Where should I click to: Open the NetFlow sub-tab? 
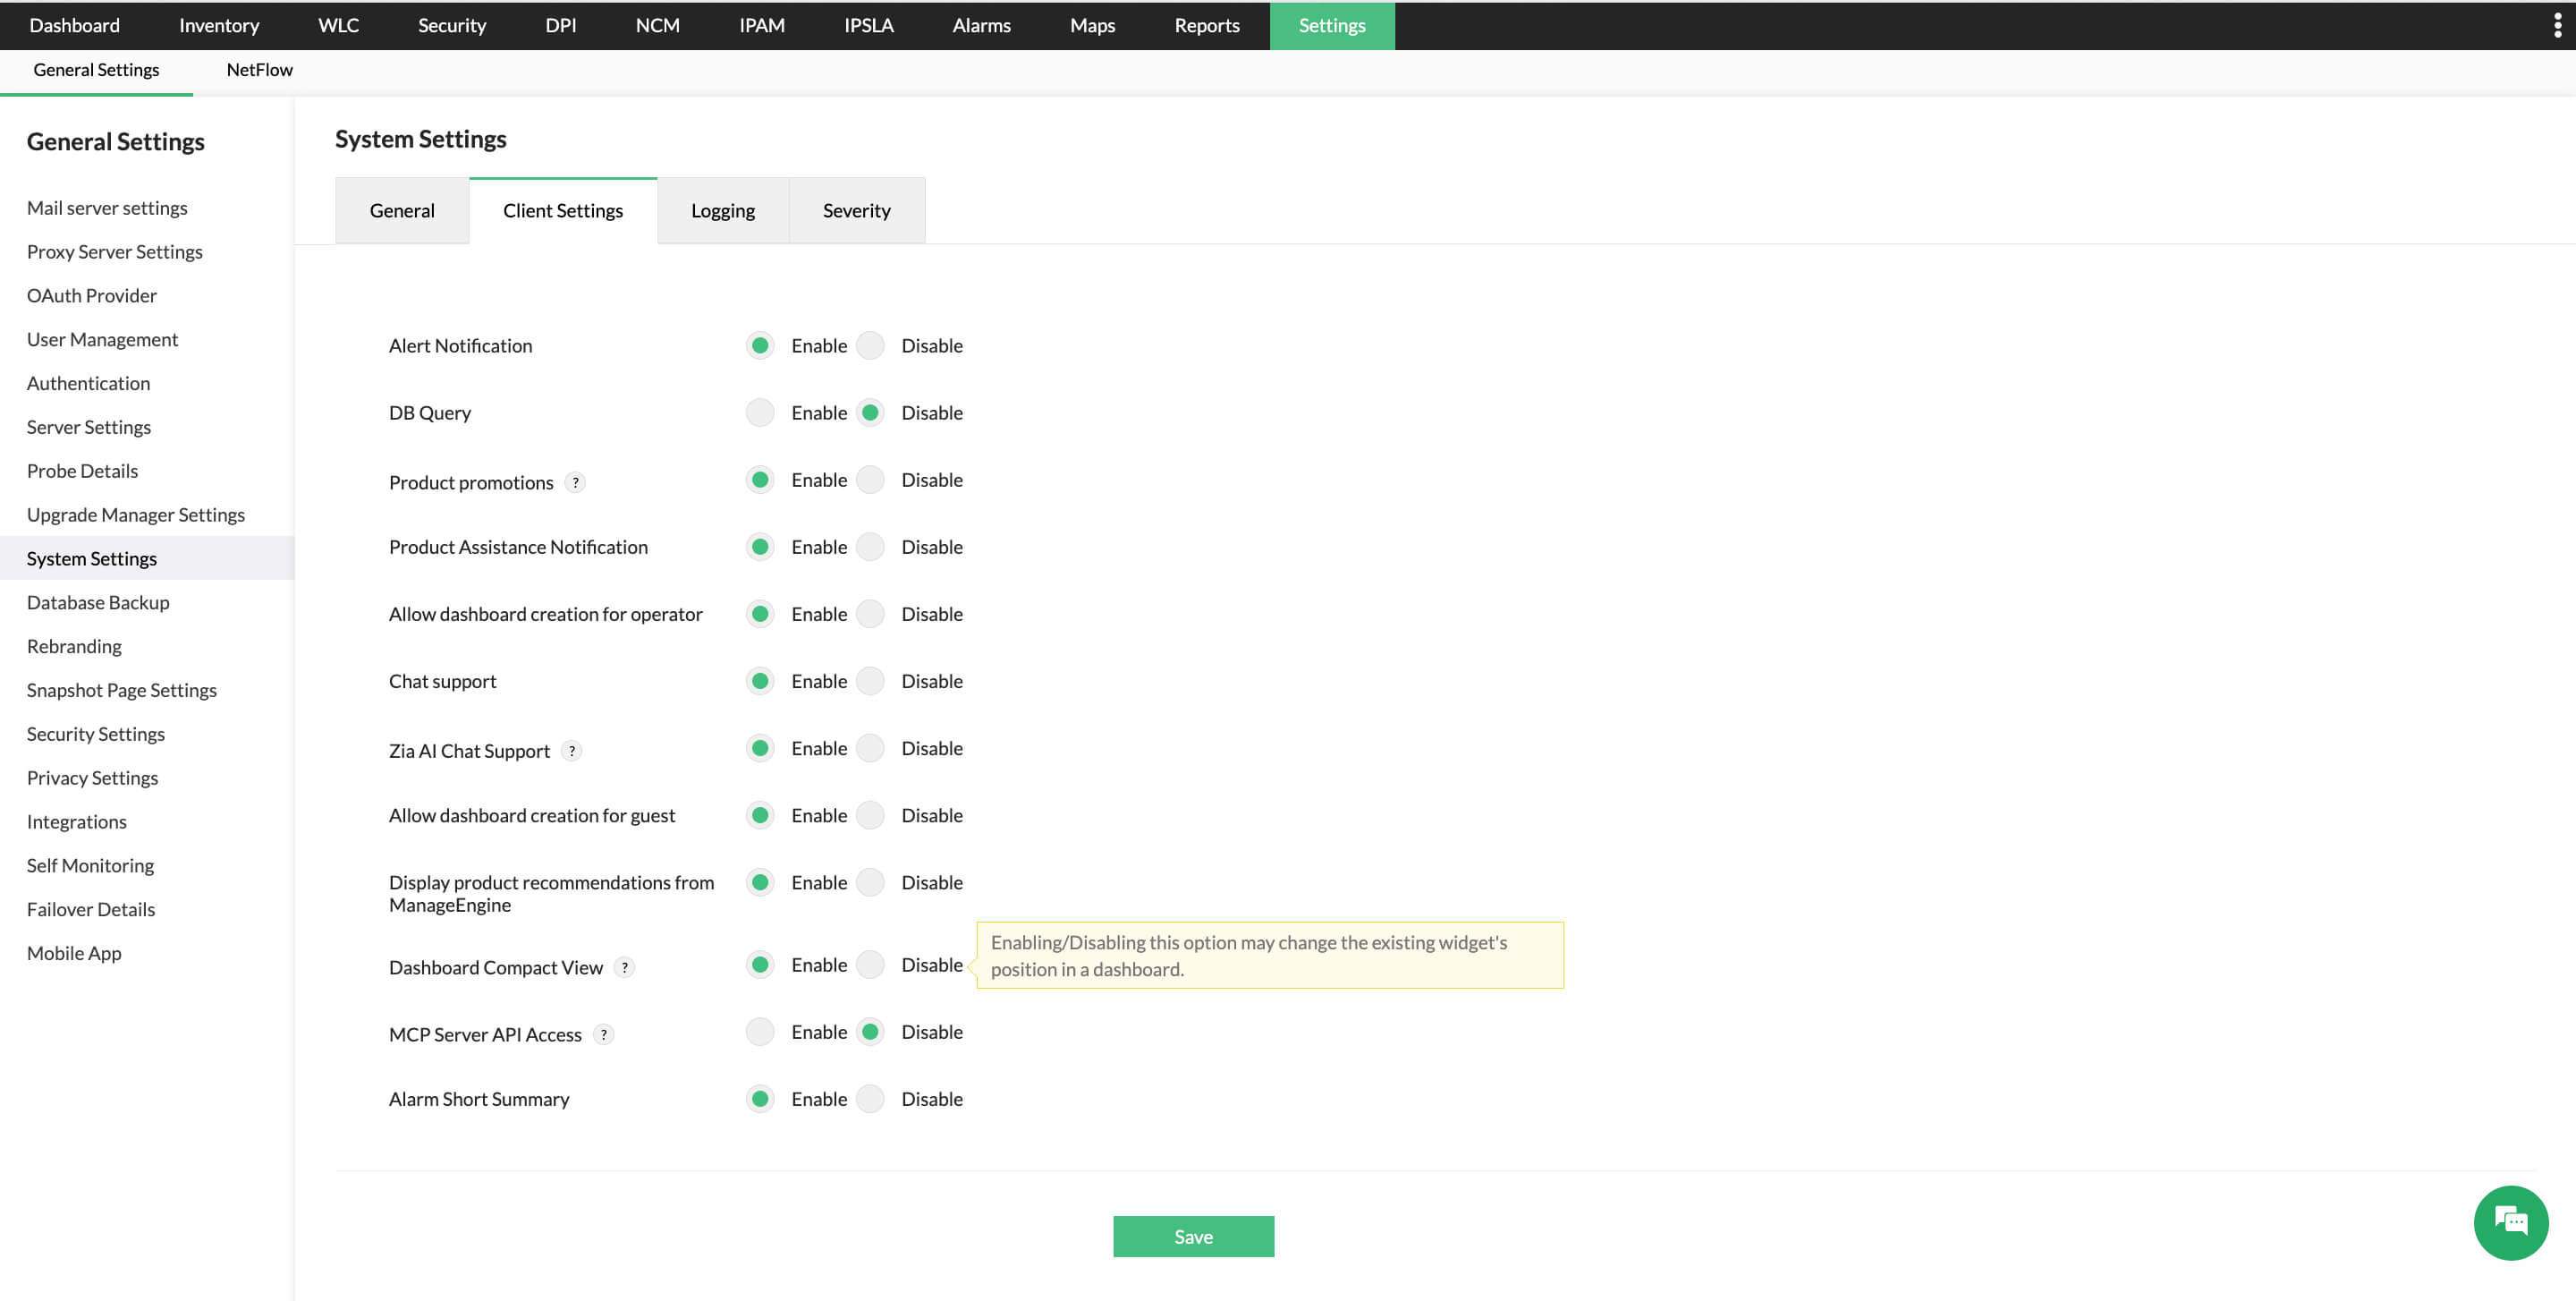pyautogui.click(x=260, y=69)
